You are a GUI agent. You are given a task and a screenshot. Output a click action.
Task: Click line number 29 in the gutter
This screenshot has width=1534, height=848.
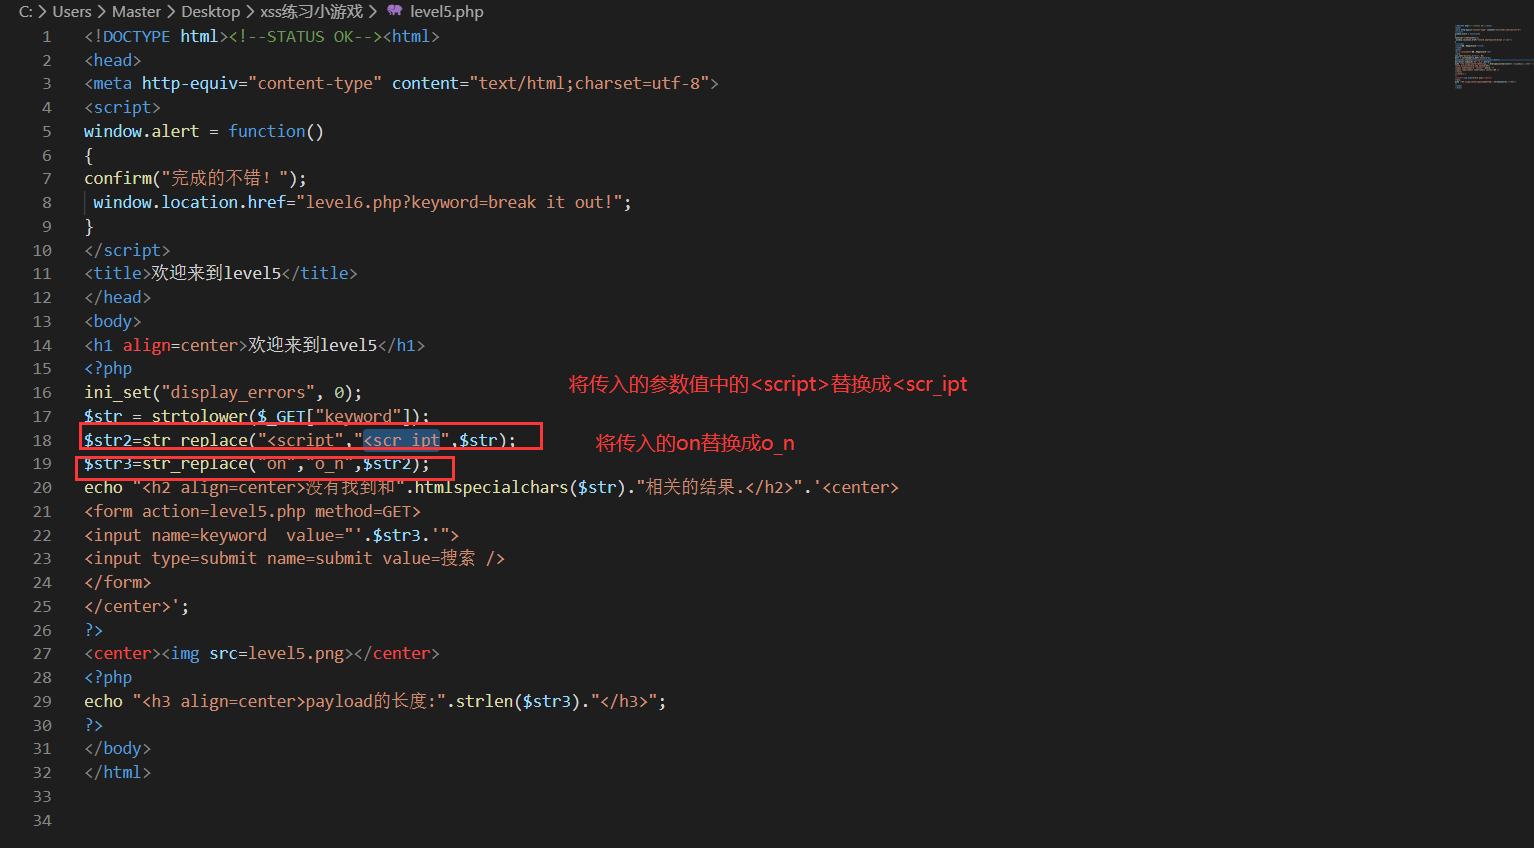point(41,701)
